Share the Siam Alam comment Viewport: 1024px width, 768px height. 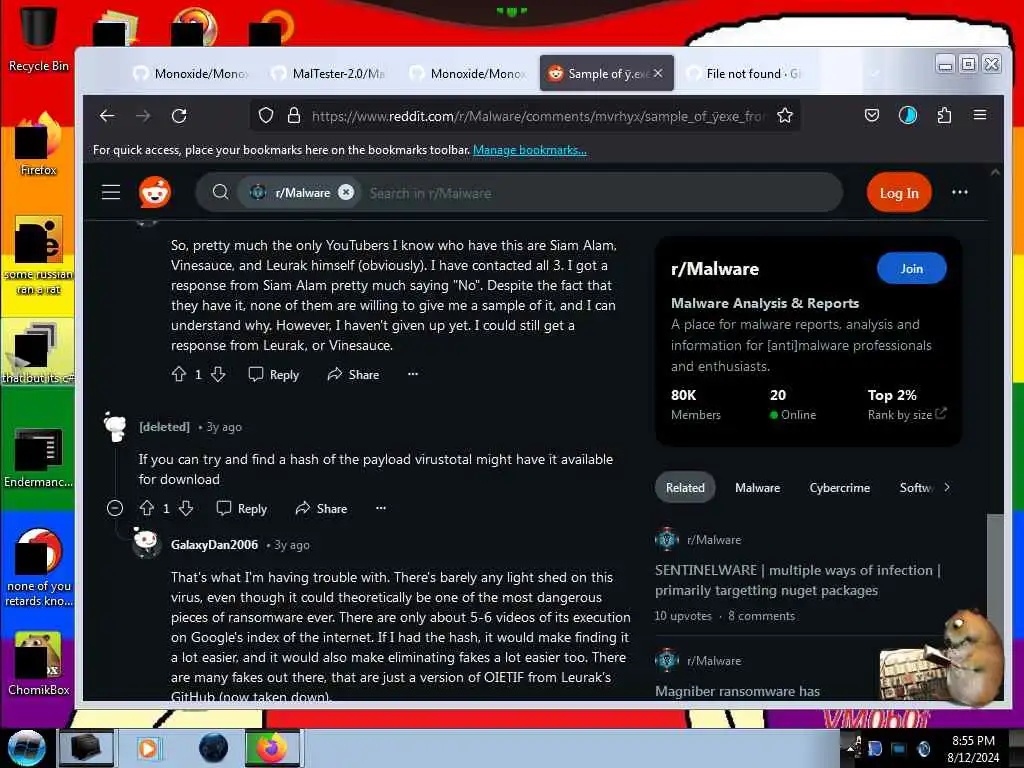coord(353,374)
